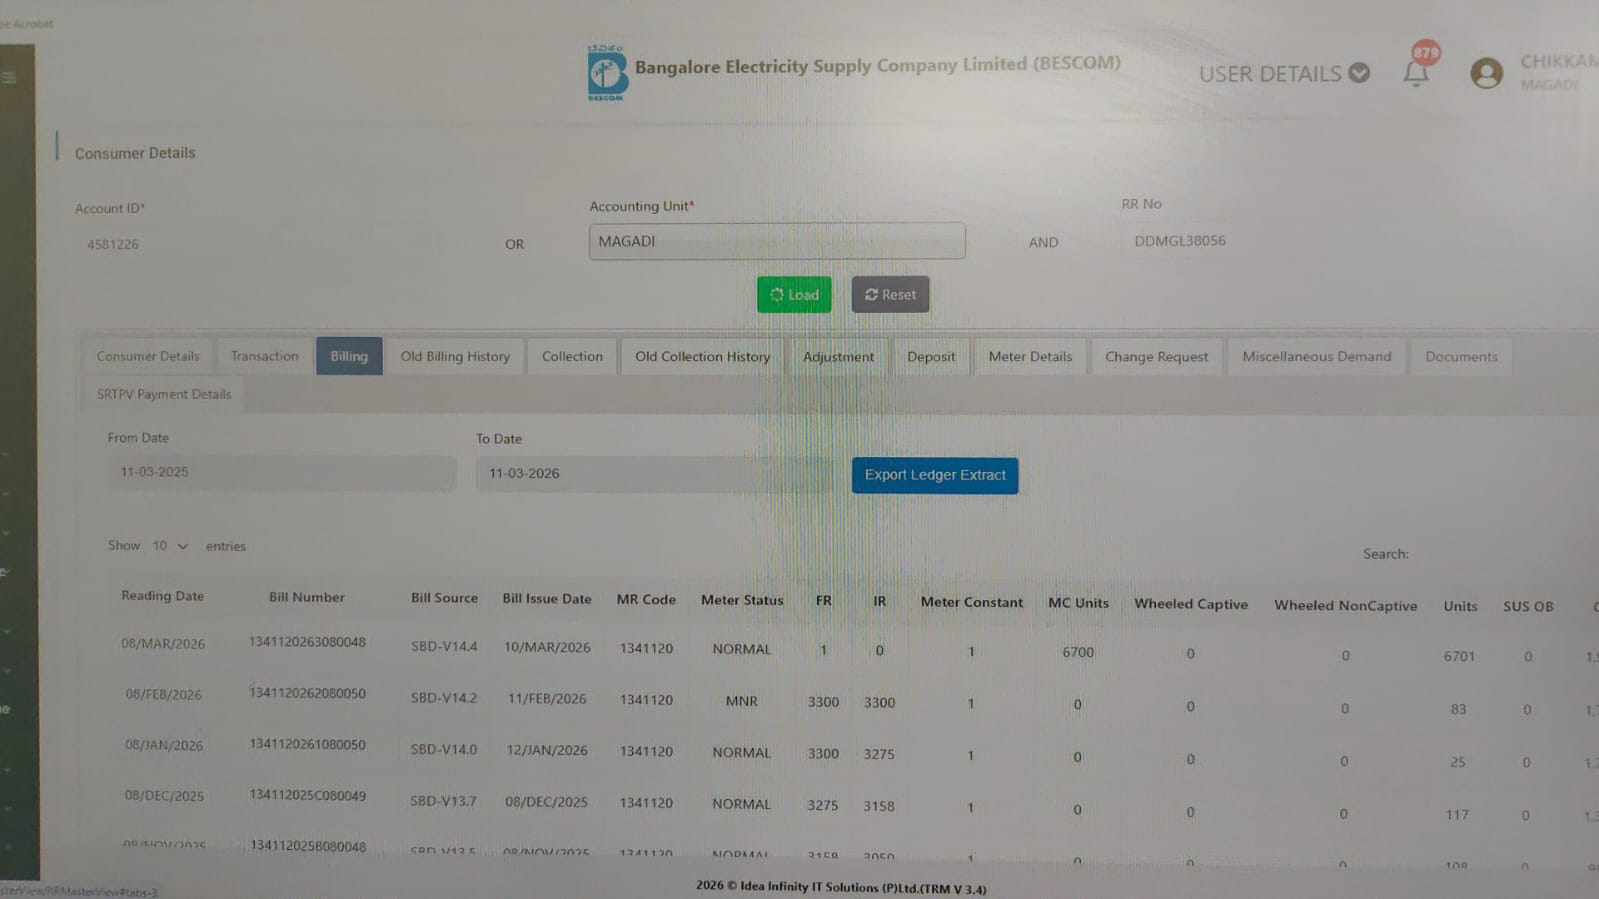This screenshot has width=1599, height=899.
Task: Select bill number 134112025C080049
Action: coord(307,796)
